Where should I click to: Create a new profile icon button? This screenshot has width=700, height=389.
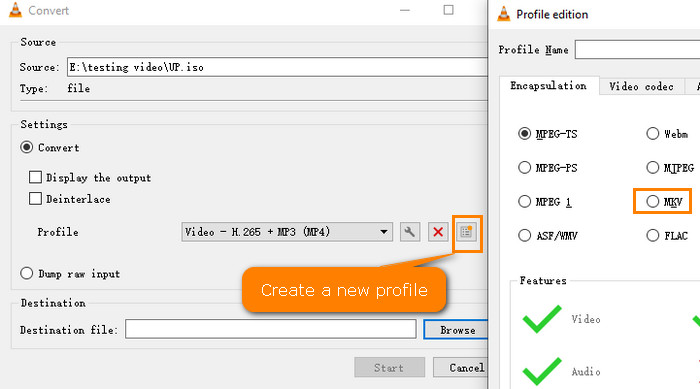pyautogui.click(x=466, y=232)
